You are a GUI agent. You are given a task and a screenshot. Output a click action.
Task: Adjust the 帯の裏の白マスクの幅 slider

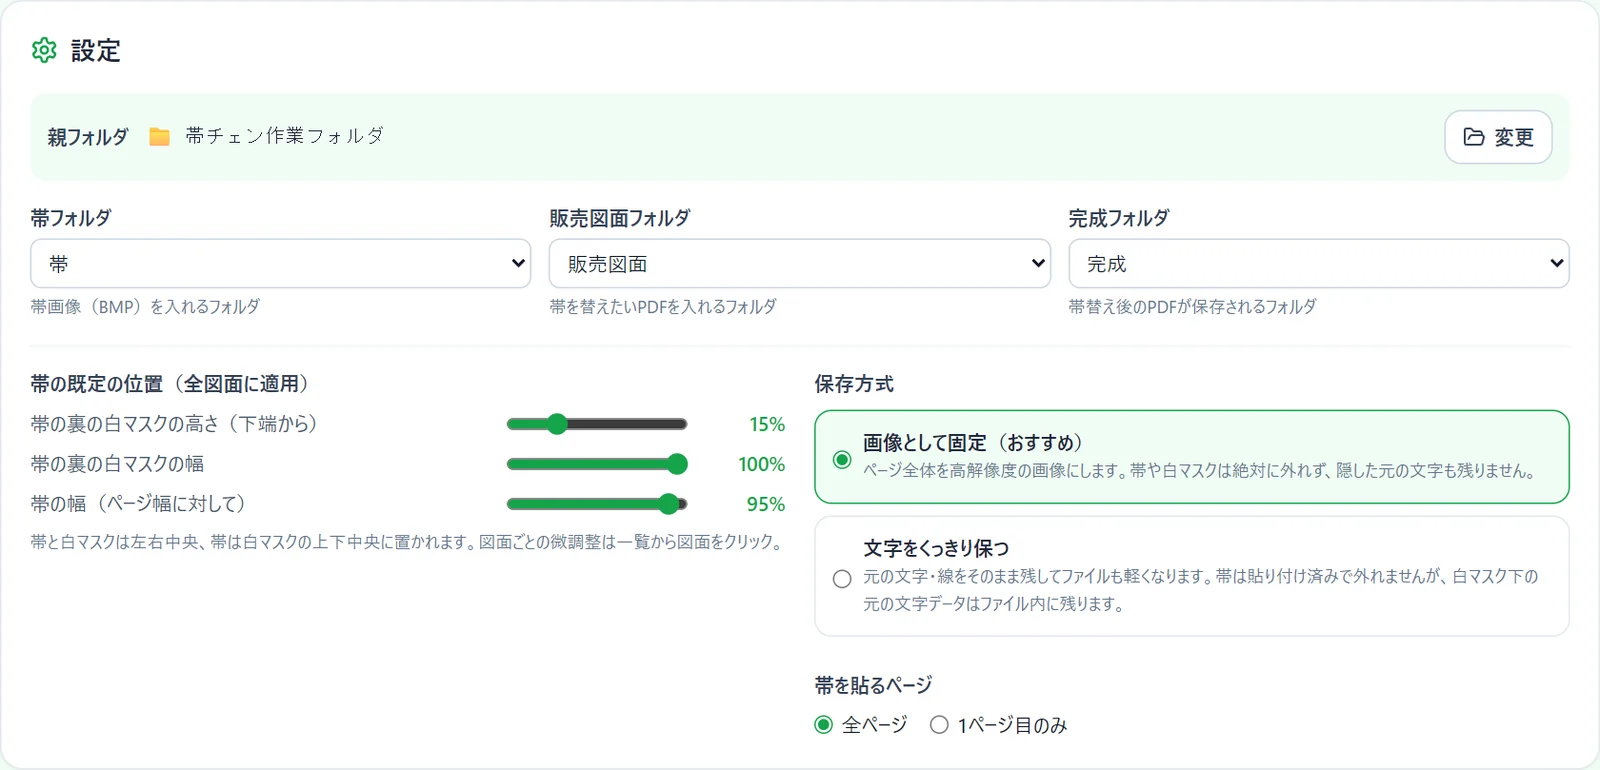(597, 464)
